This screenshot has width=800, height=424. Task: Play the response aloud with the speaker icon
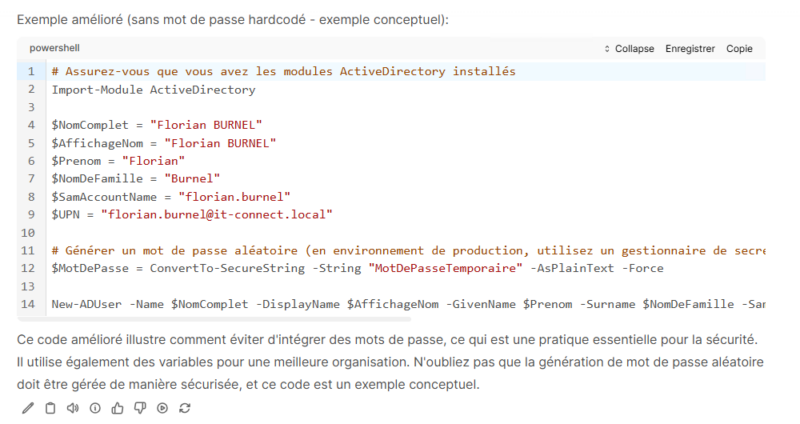pyautogui.click(x=72, y=408)
